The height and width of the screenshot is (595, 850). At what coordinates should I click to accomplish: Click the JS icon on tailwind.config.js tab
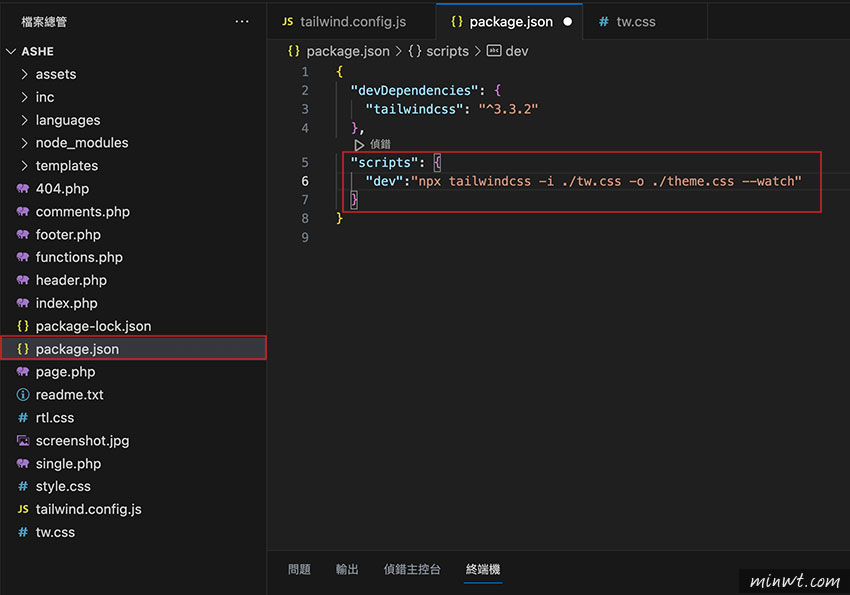[x=288, y=22]
